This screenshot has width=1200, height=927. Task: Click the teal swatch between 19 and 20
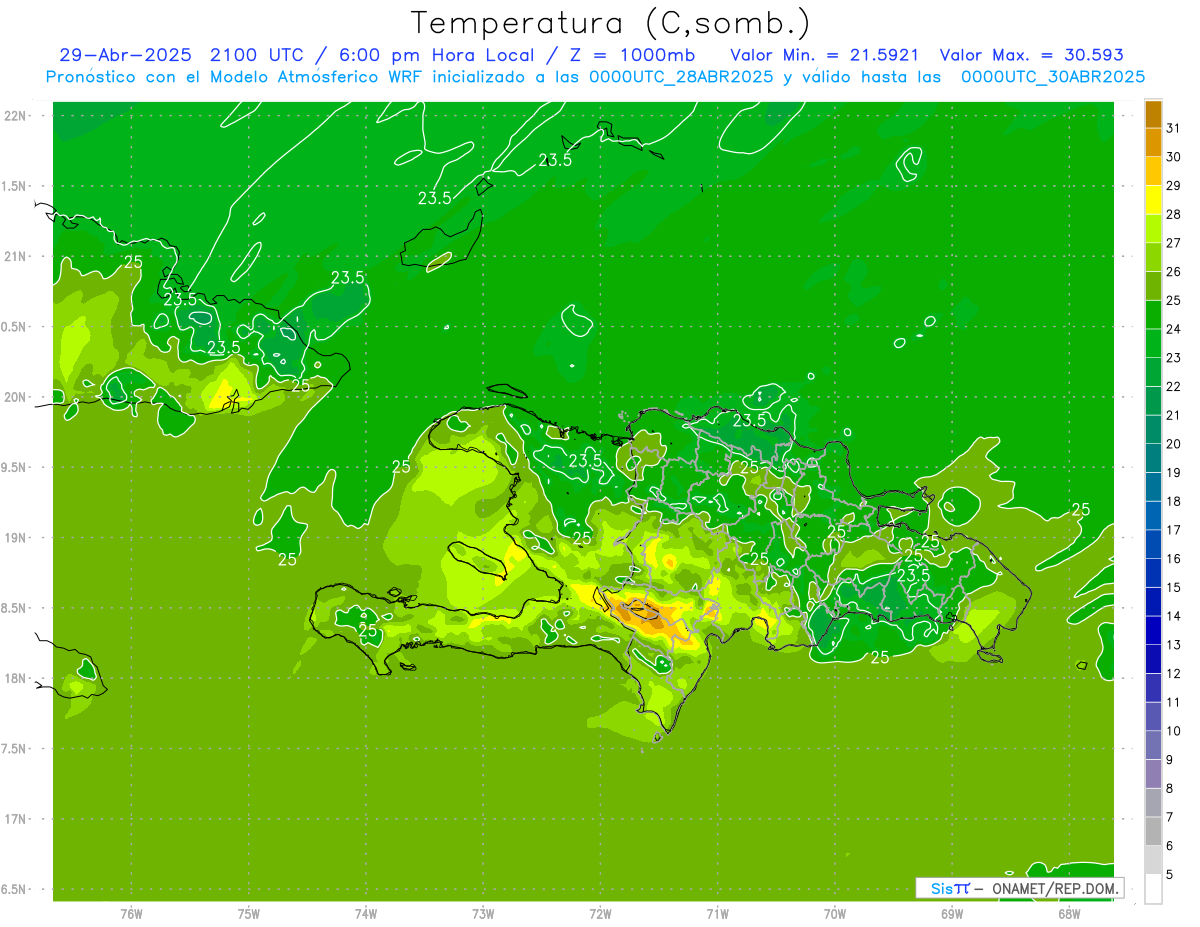click(x=1154, y=459)
